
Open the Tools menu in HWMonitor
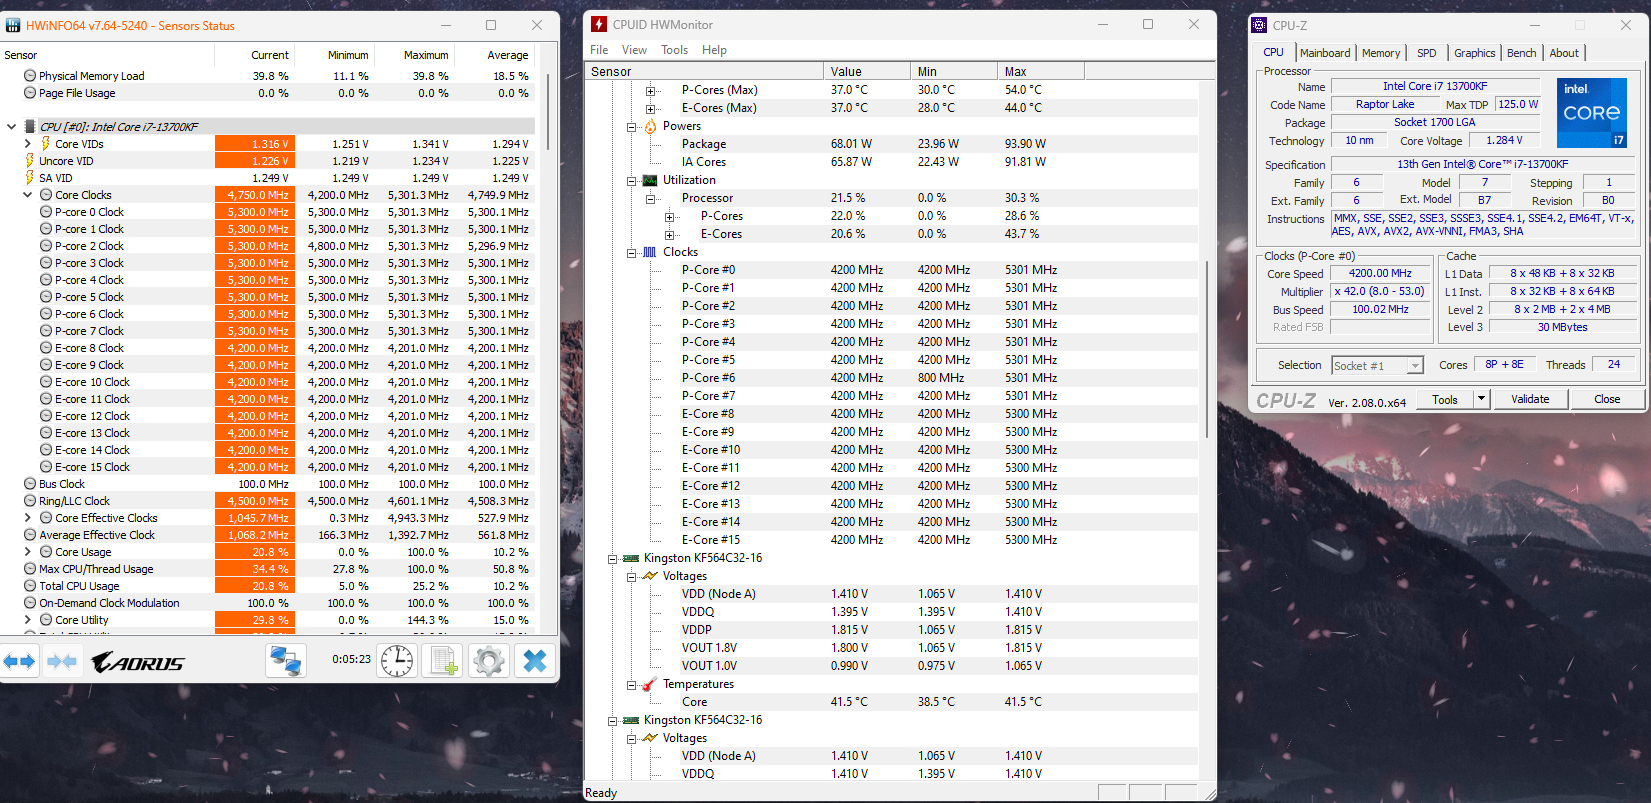[x=674, y=50]
